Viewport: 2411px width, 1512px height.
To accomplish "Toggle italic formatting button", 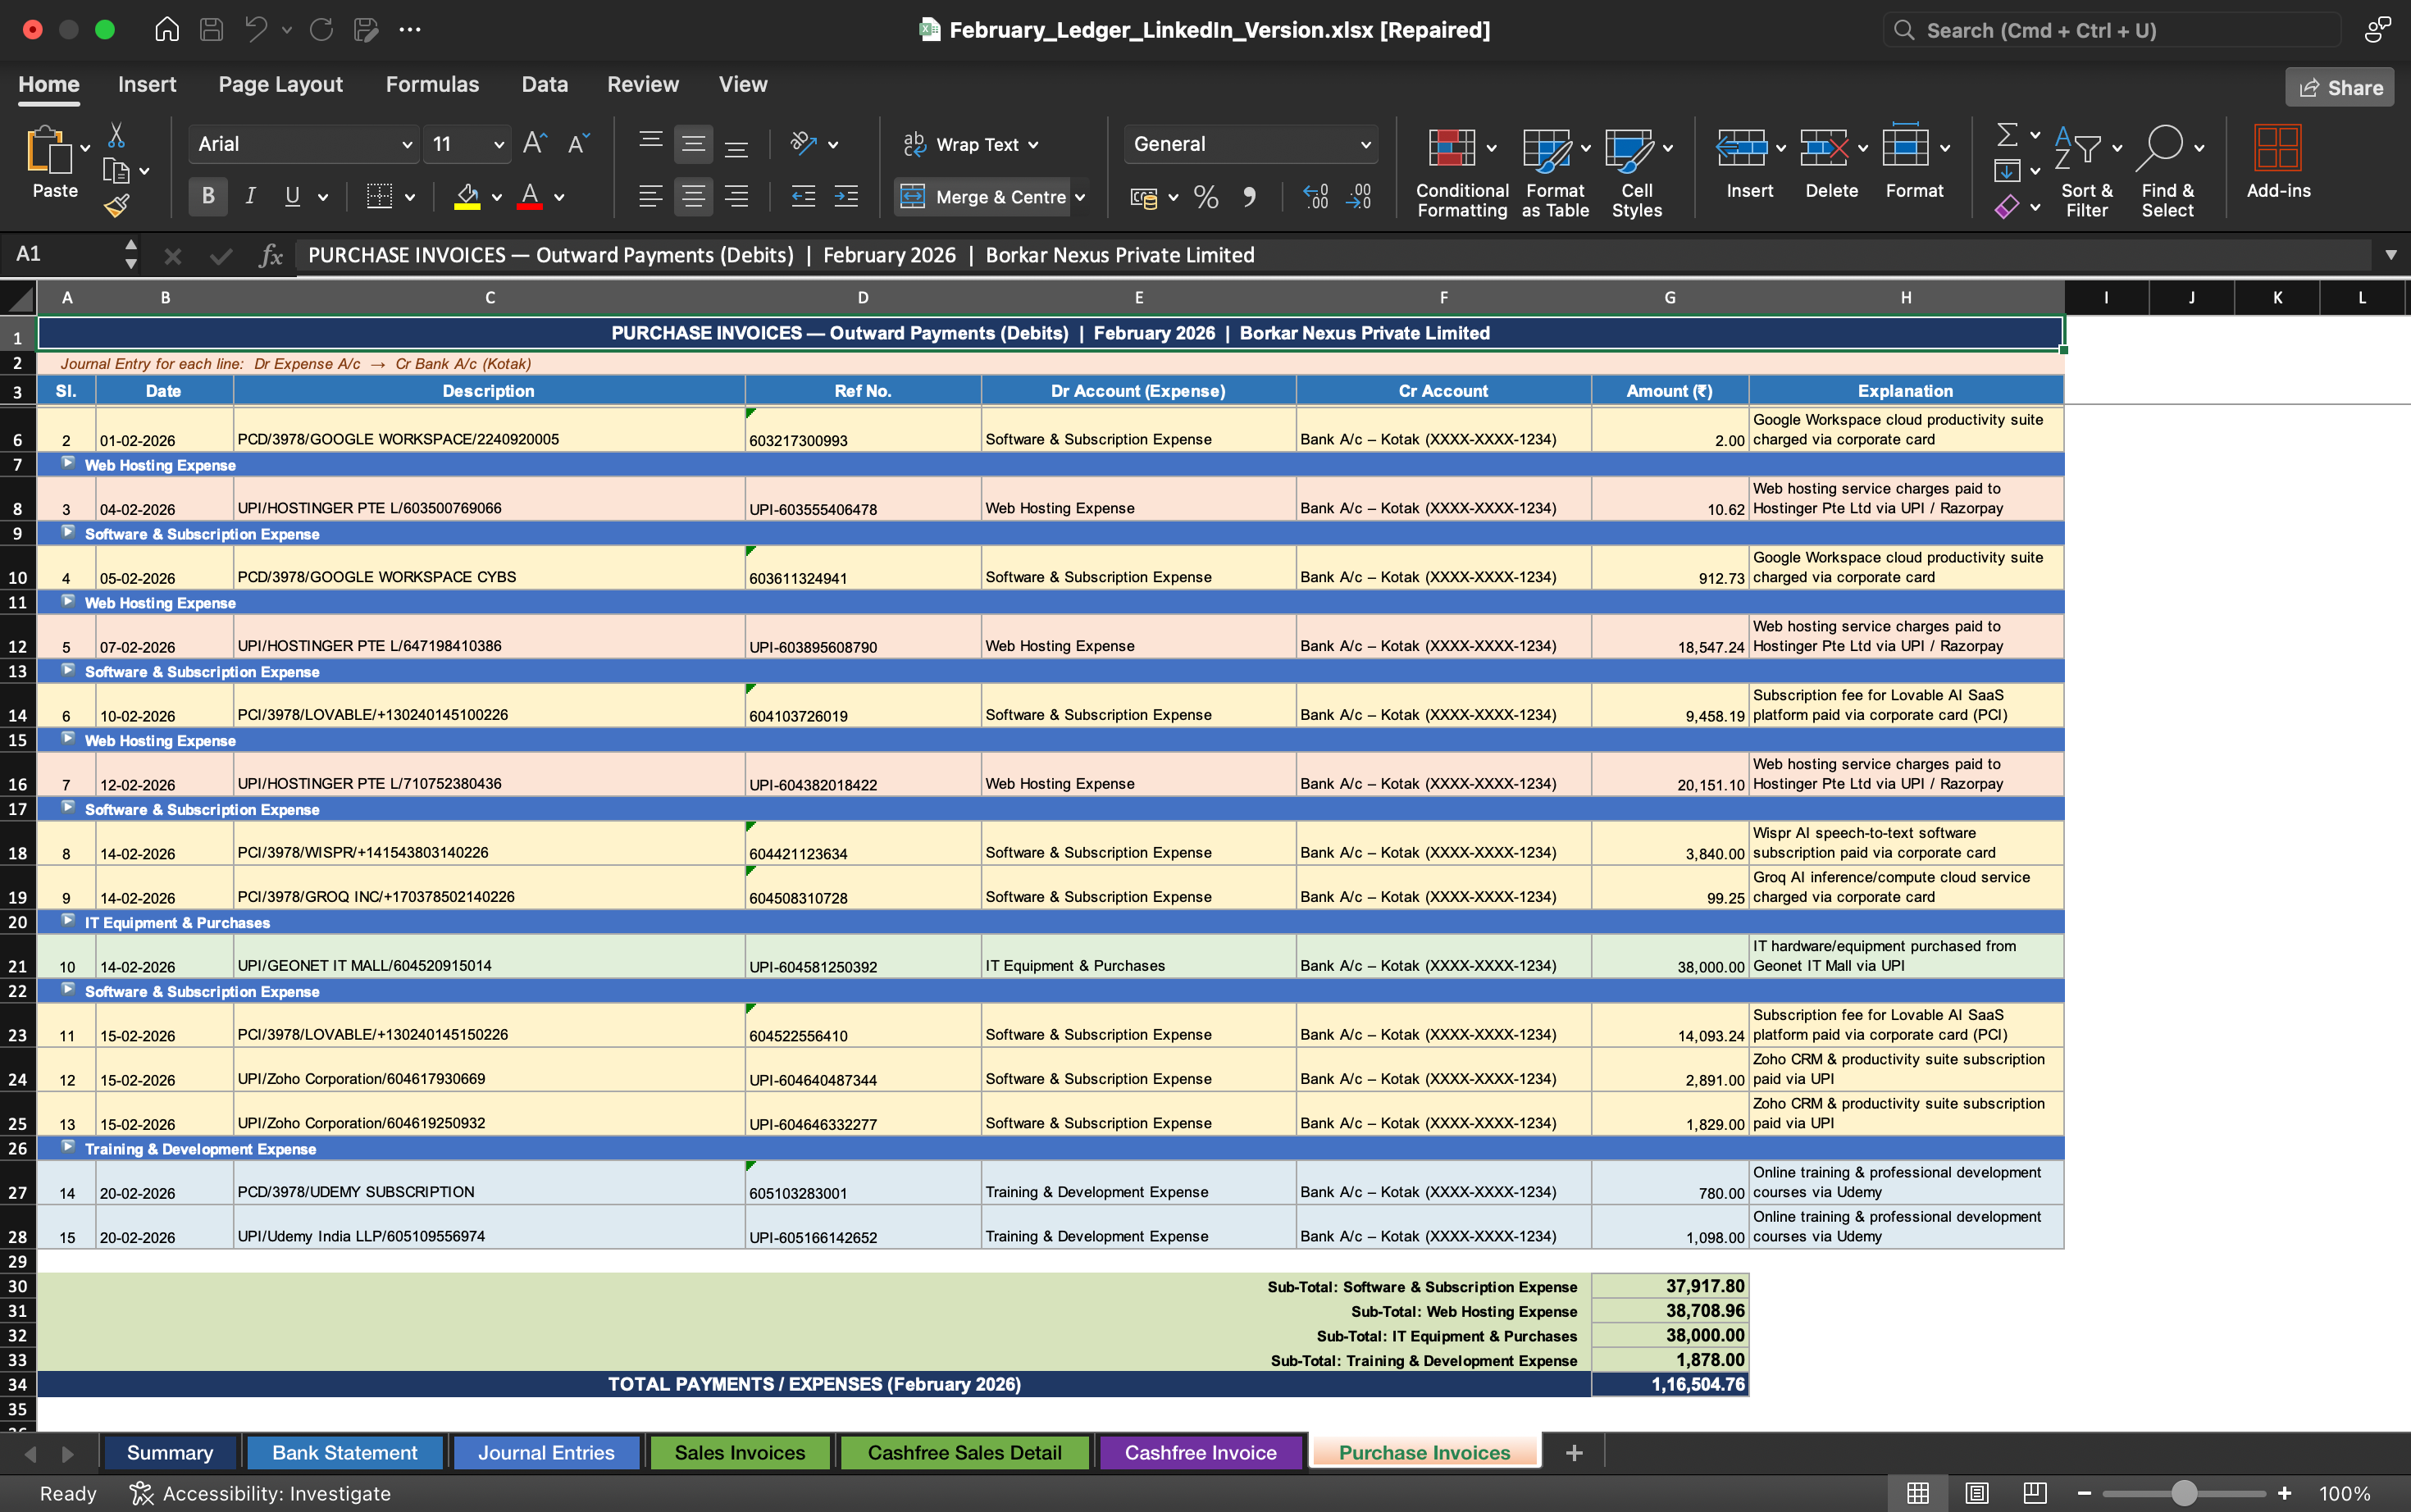I will click(x=250, y=196).
